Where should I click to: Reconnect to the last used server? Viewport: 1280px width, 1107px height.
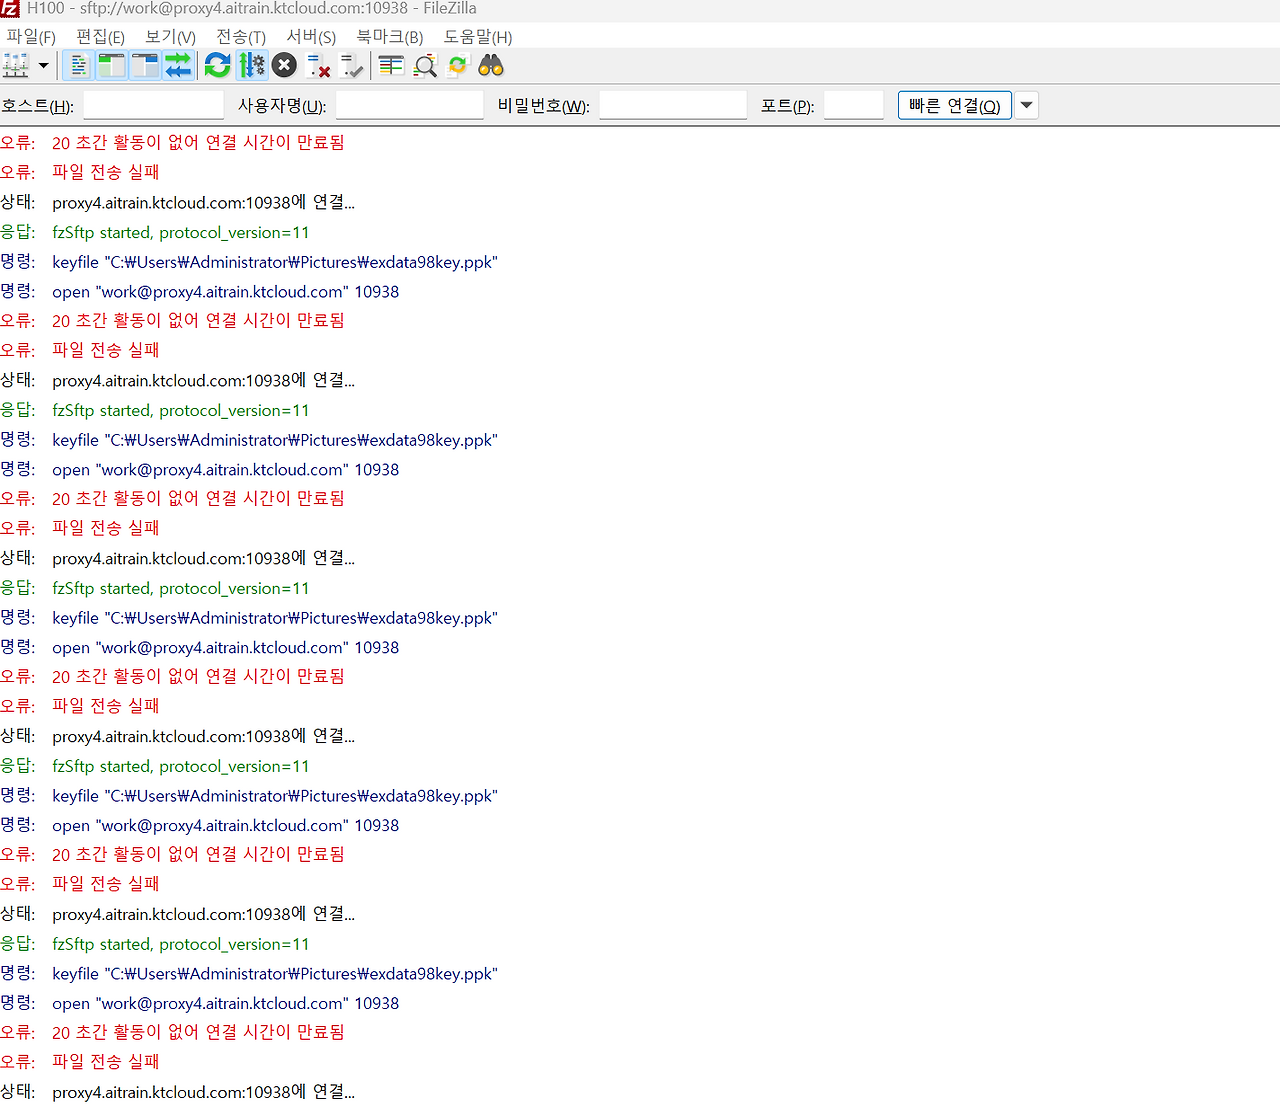[351, 66]
